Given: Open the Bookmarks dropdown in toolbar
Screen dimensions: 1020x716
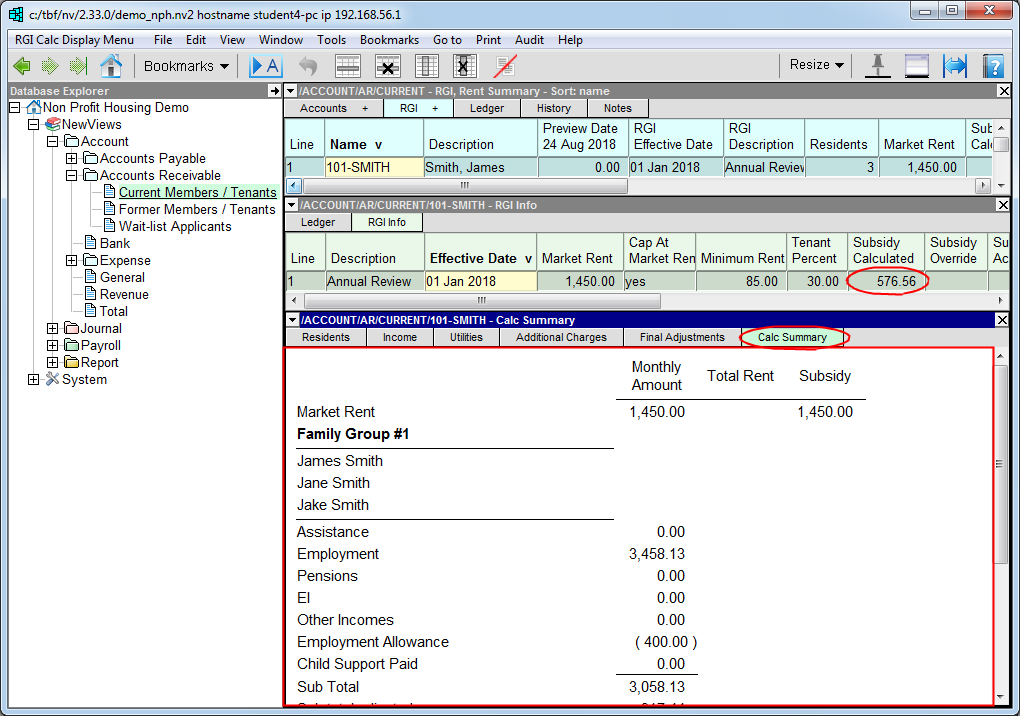Looking at the screenshot, I should point(186,66).
